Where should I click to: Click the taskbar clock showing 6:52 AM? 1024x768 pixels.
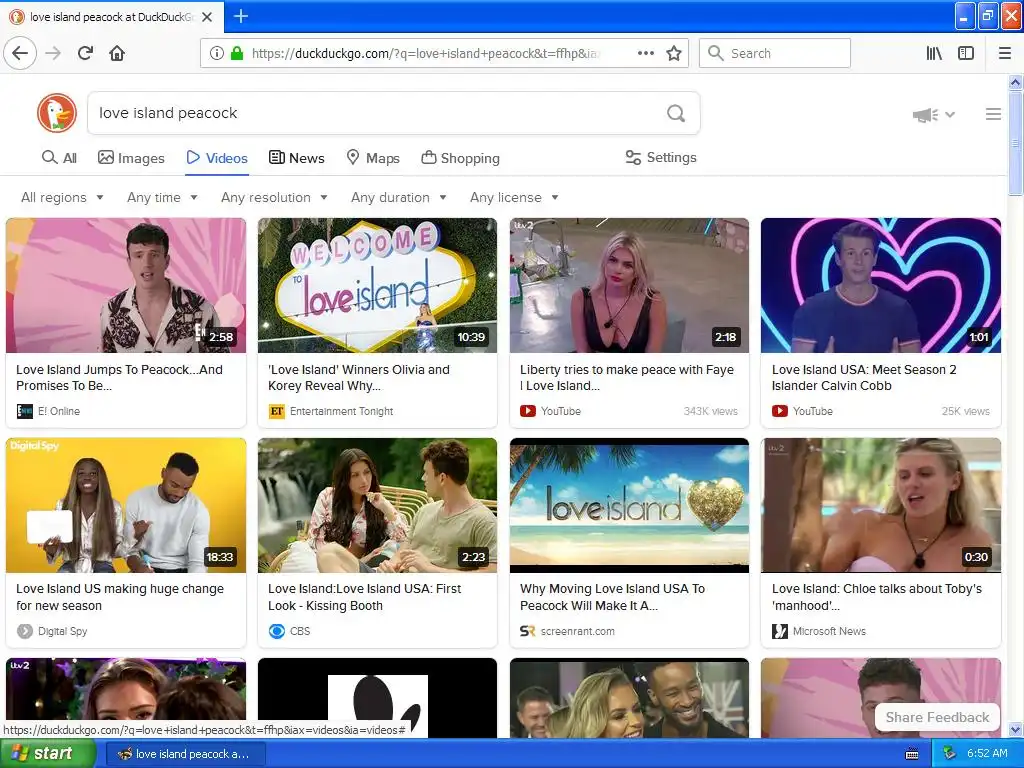(x=987, y=754)
